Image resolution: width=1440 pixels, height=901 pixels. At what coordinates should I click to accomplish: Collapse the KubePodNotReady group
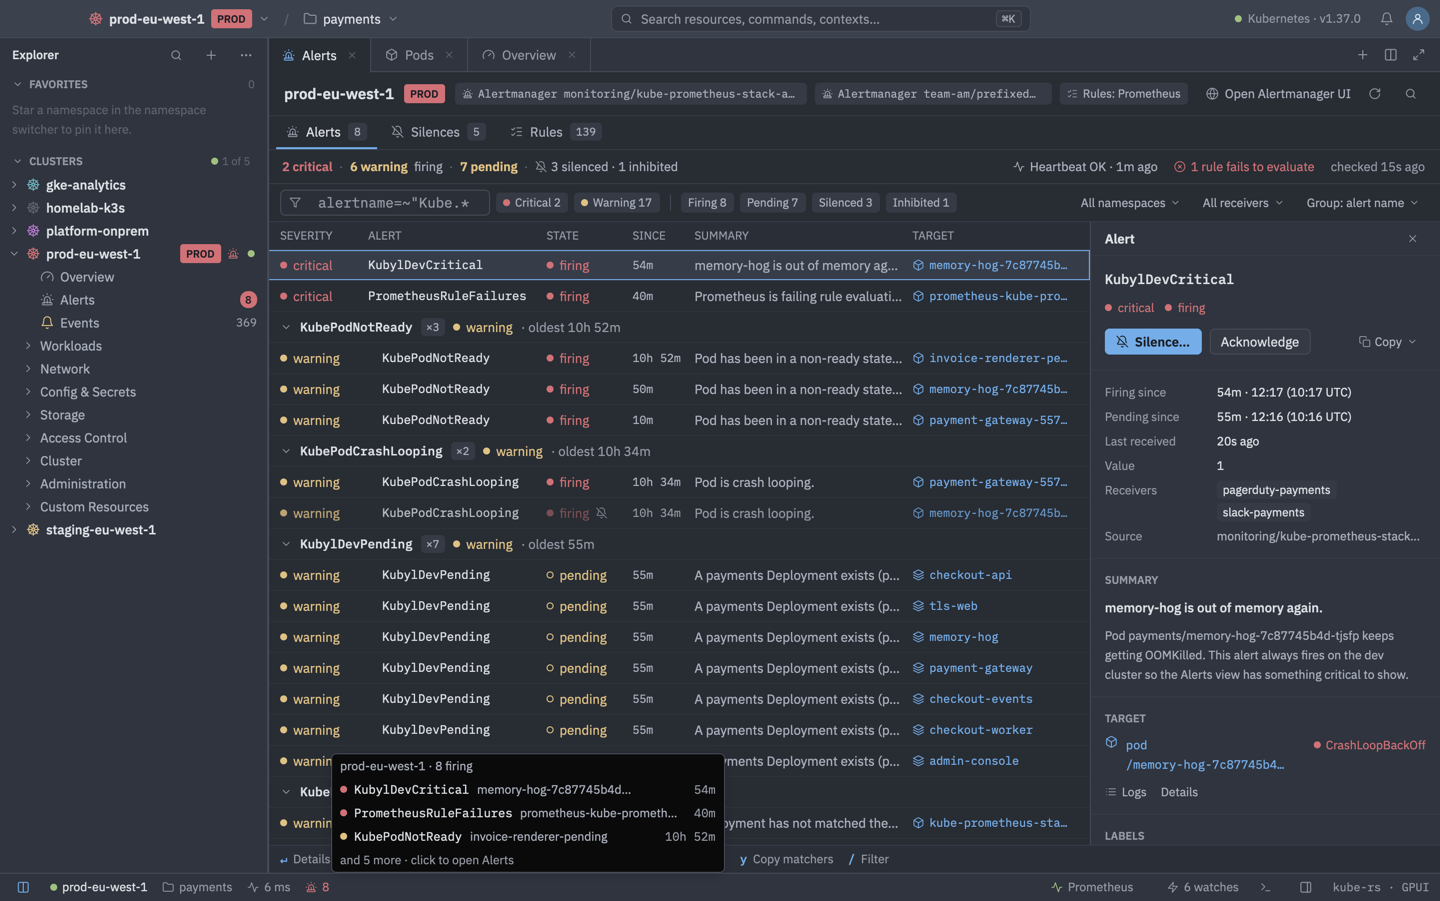pyautogui.click(x=286, y=327)
